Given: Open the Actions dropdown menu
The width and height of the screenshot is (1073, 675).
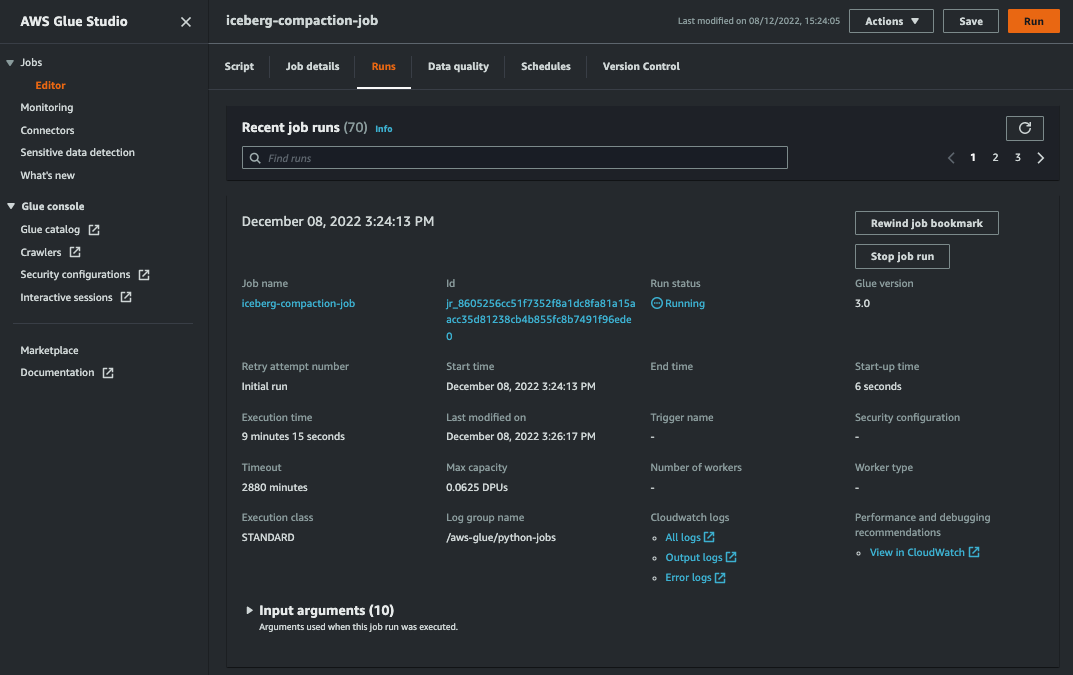Looking at the screenshot, I should pyautogui.click(x=891, y=21).
